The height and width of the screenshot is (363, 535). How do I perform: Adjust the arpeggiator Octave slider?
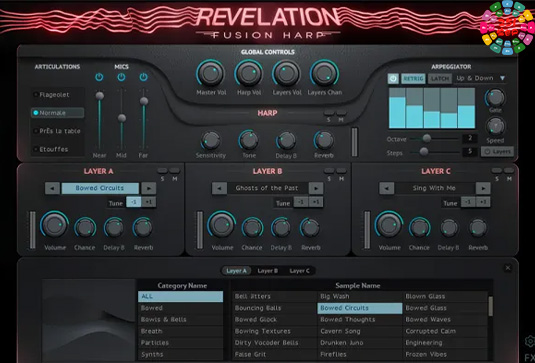426,138
